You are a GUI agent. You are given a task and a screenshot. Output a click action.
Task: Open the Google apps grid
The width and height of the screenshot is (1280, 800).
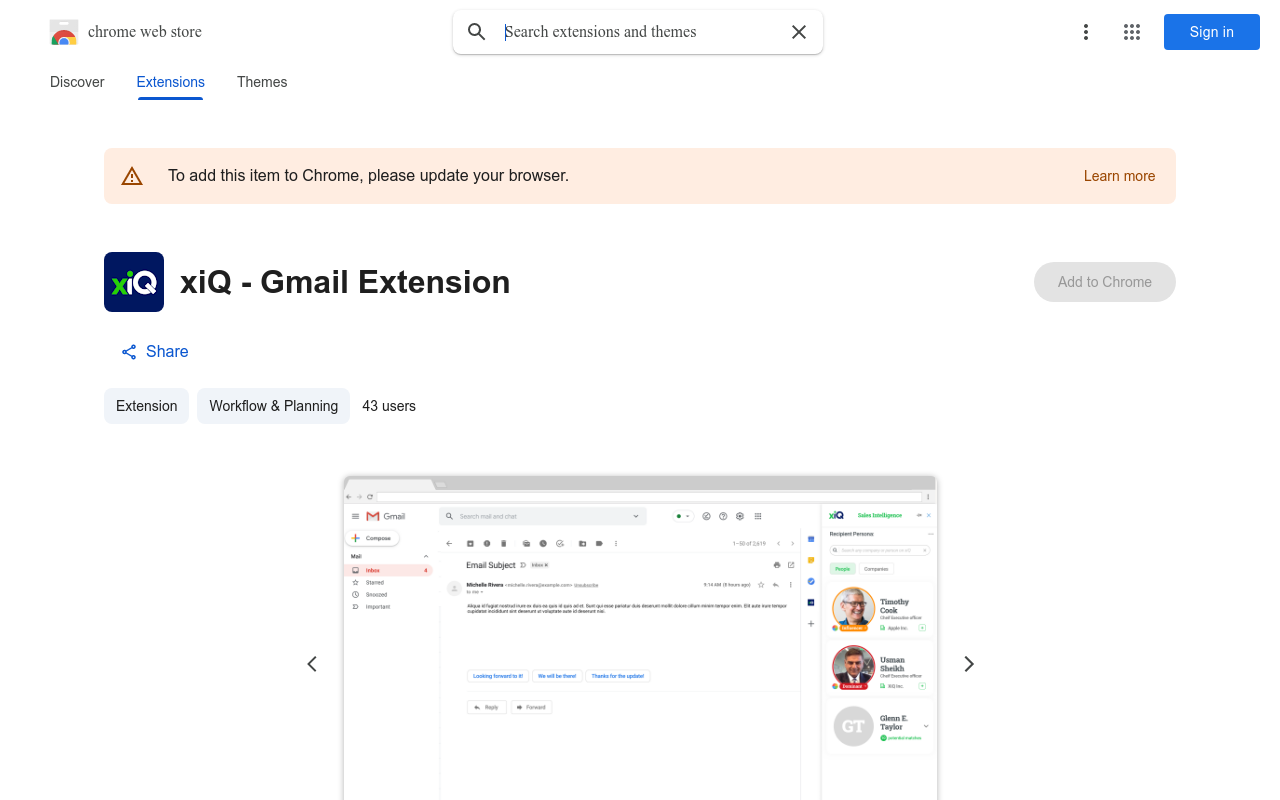[1132, 32]
